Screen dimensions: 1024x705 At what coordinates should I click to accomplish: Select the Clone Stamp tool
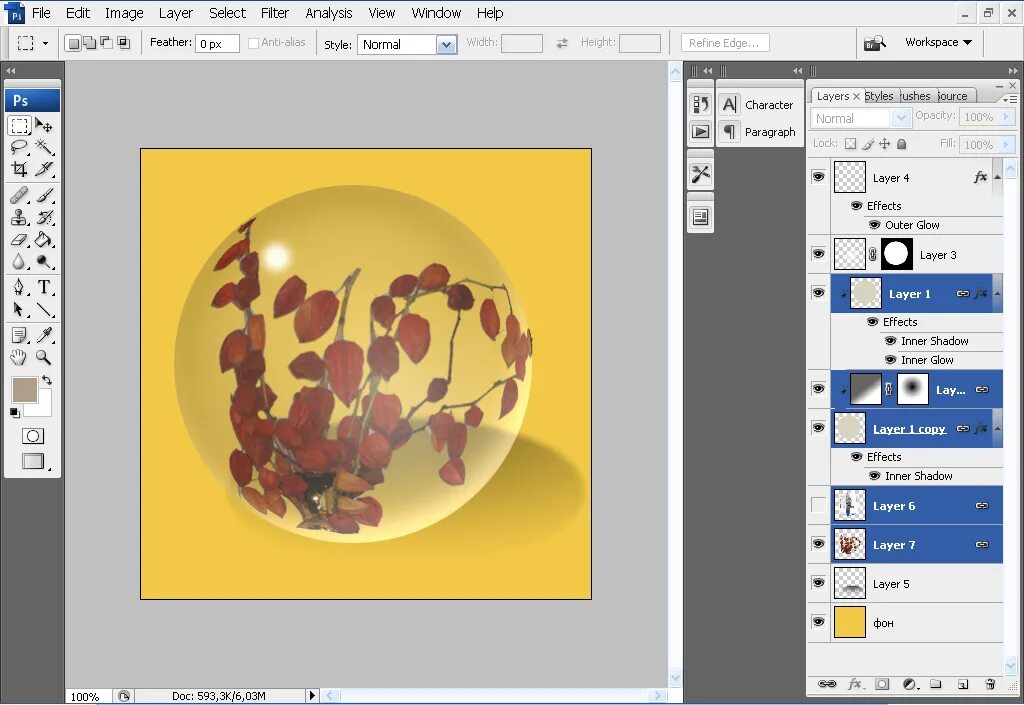pos(19,217)
